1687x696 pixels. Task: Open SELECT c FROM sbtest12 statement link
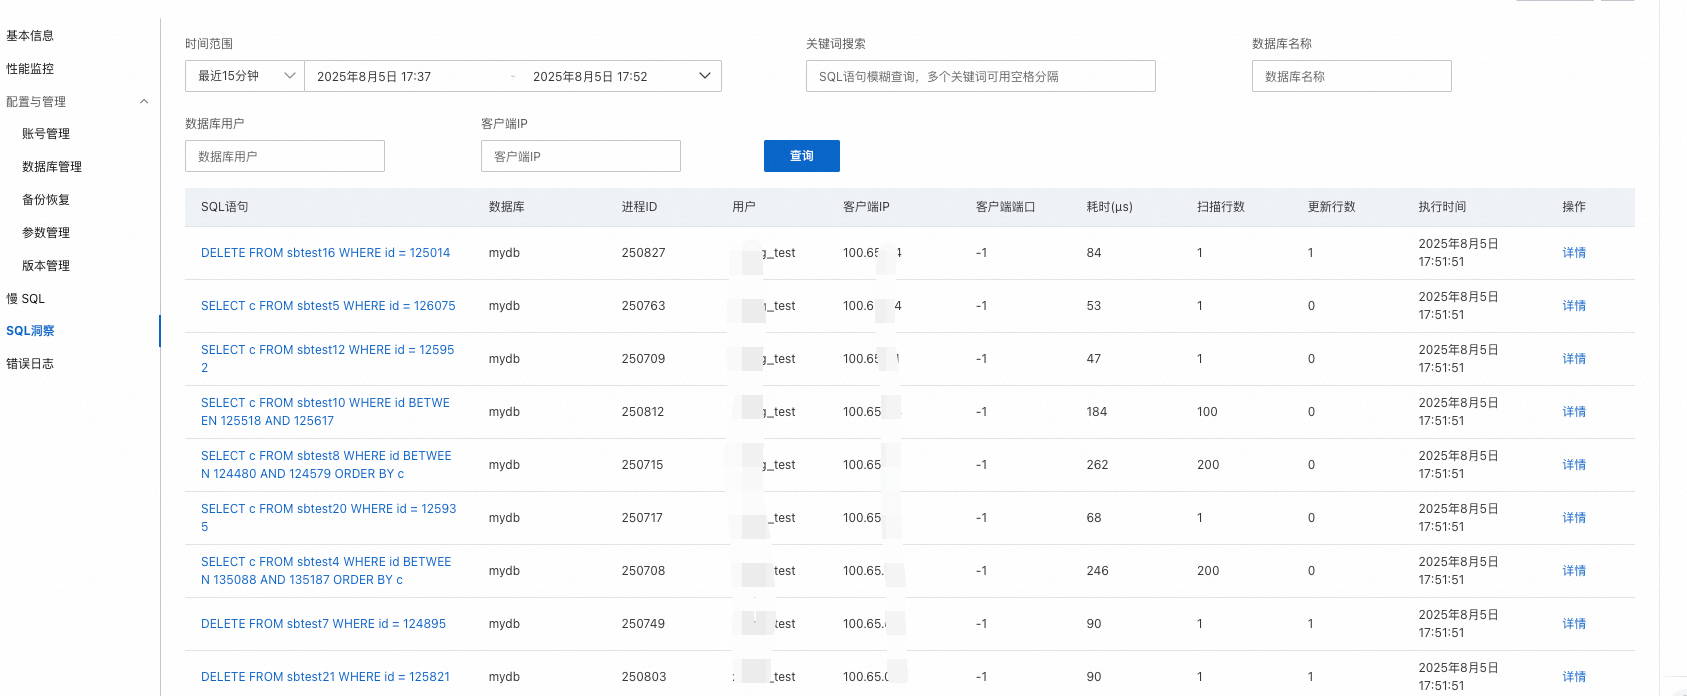click(x=328, y=359)
